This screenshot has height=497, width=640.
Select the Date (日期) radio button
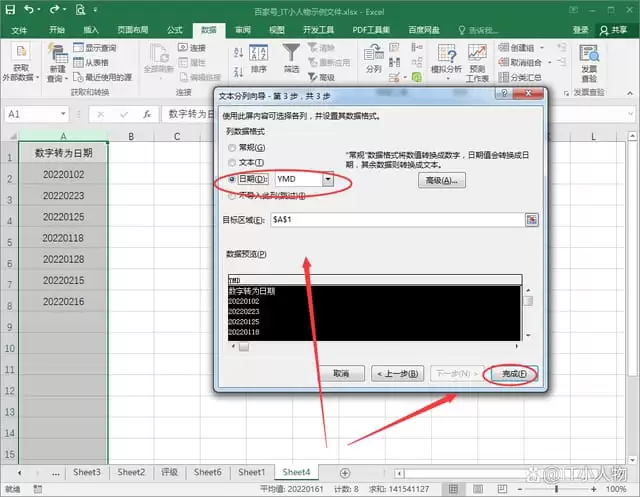tap(232, 179)
